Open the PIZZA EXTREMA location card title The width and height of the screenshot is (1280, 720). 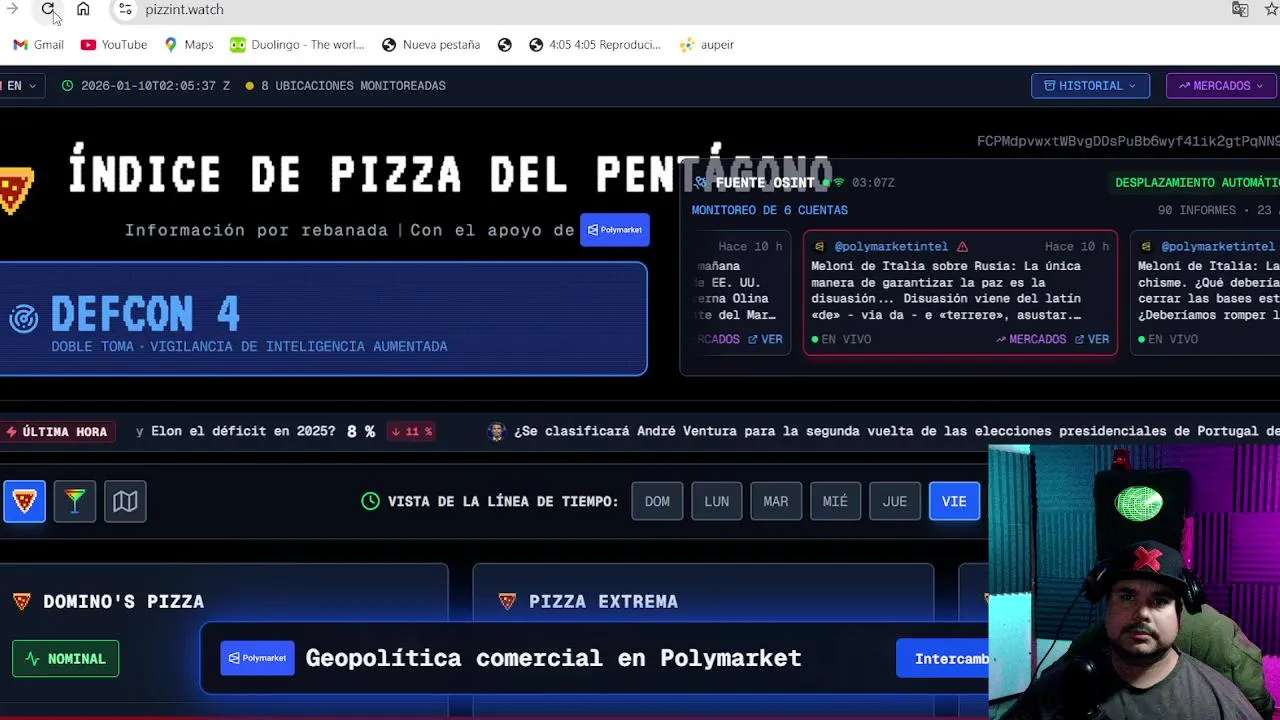coord(603,601)
